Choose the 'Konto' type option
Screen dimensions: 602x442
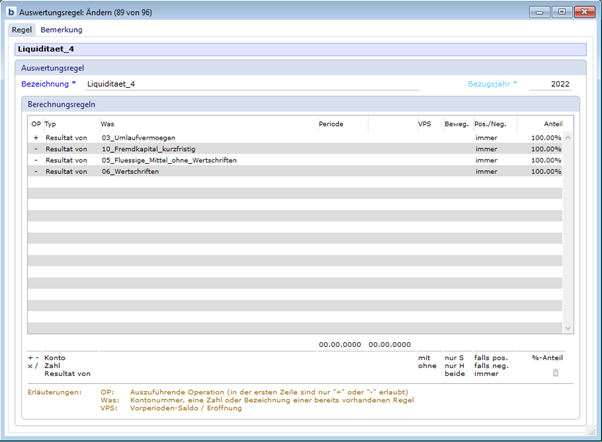(55, 357)
